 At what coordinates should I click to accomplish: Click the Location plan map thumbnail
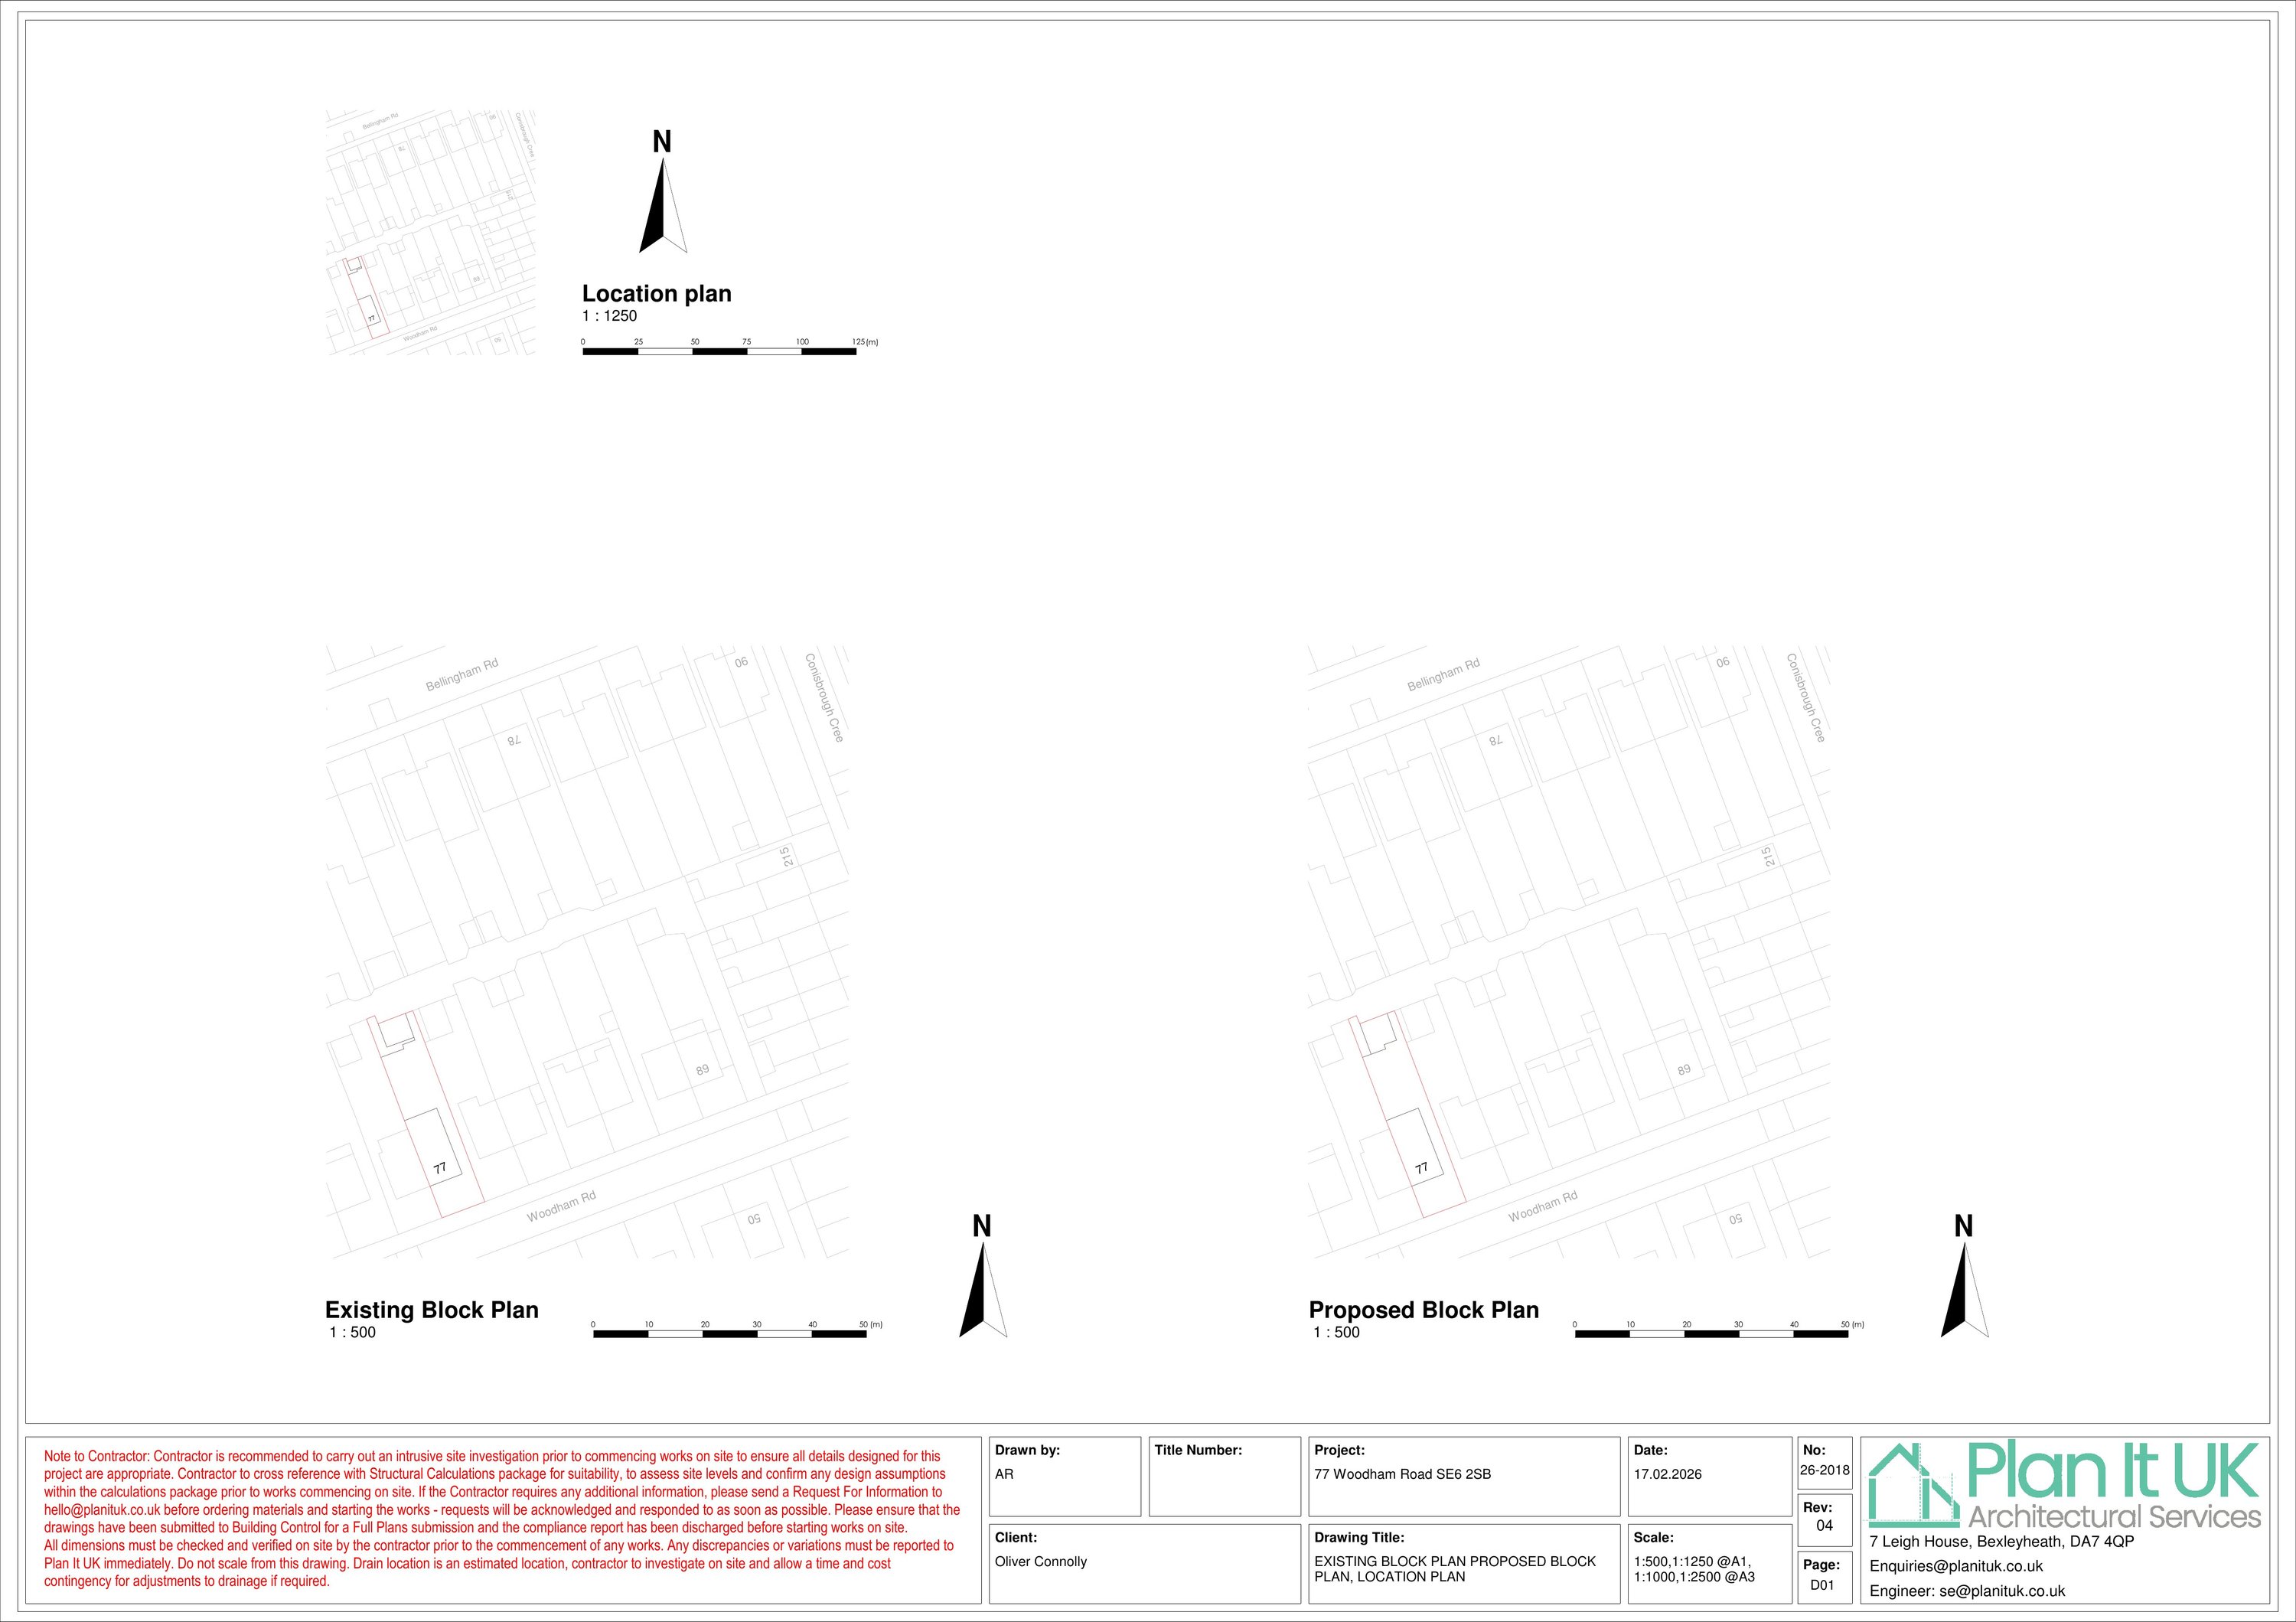pyautogui.click(x=430, y=232)
